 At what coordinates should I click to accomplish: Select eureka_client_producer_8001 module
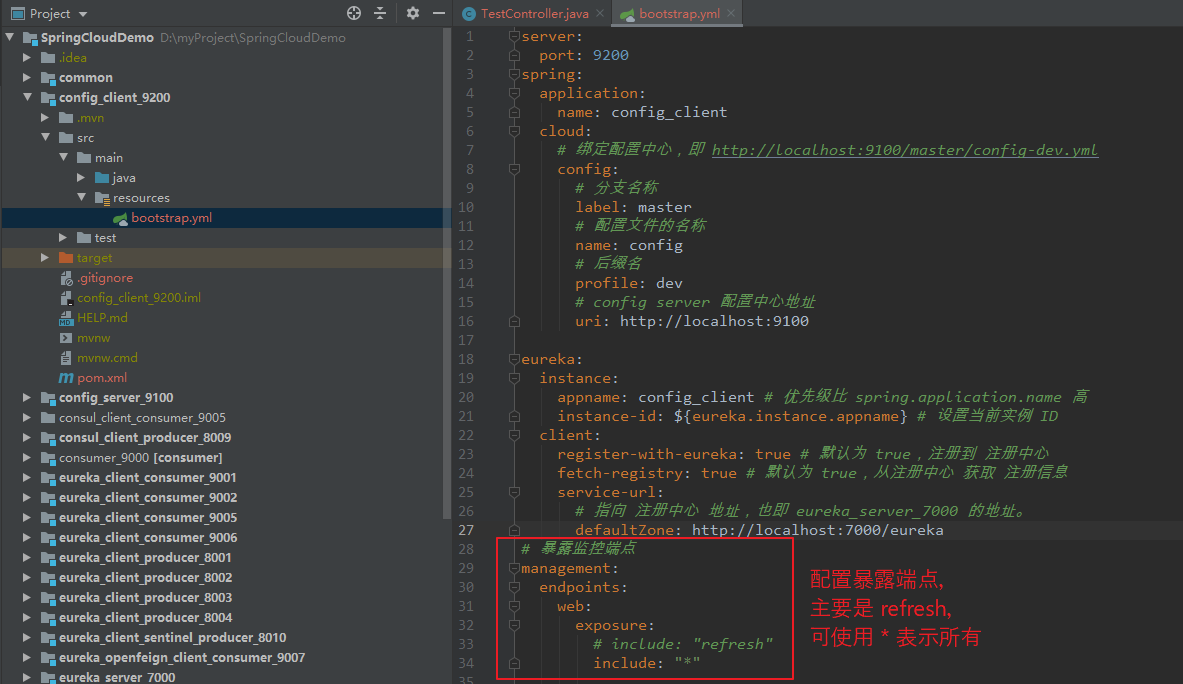[145, 557]
